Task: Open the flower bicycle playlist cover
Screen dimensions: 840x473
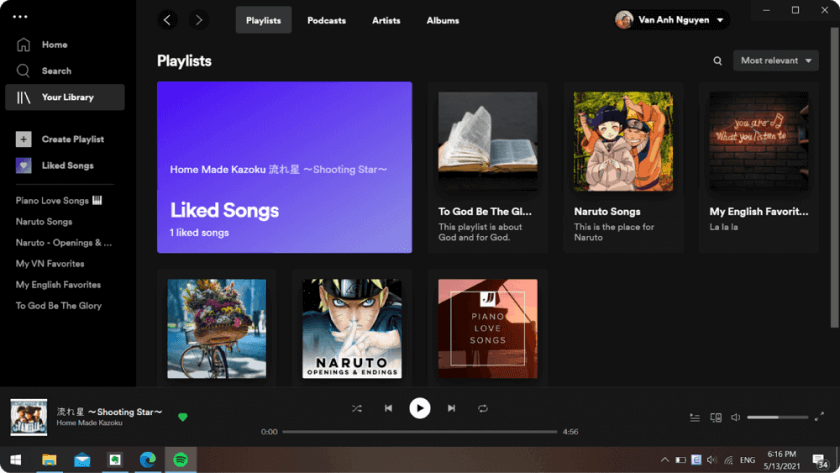Action: point(216,328)
